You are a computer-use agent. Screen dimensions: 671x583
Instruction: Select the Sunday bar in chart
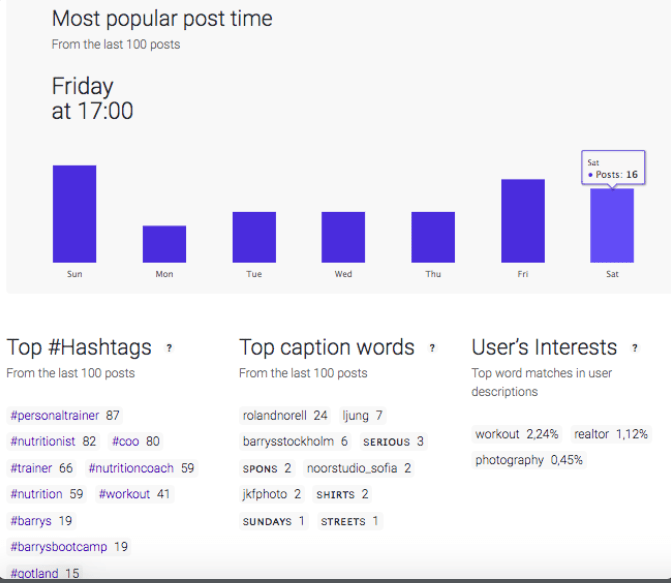tap(74, 214)
